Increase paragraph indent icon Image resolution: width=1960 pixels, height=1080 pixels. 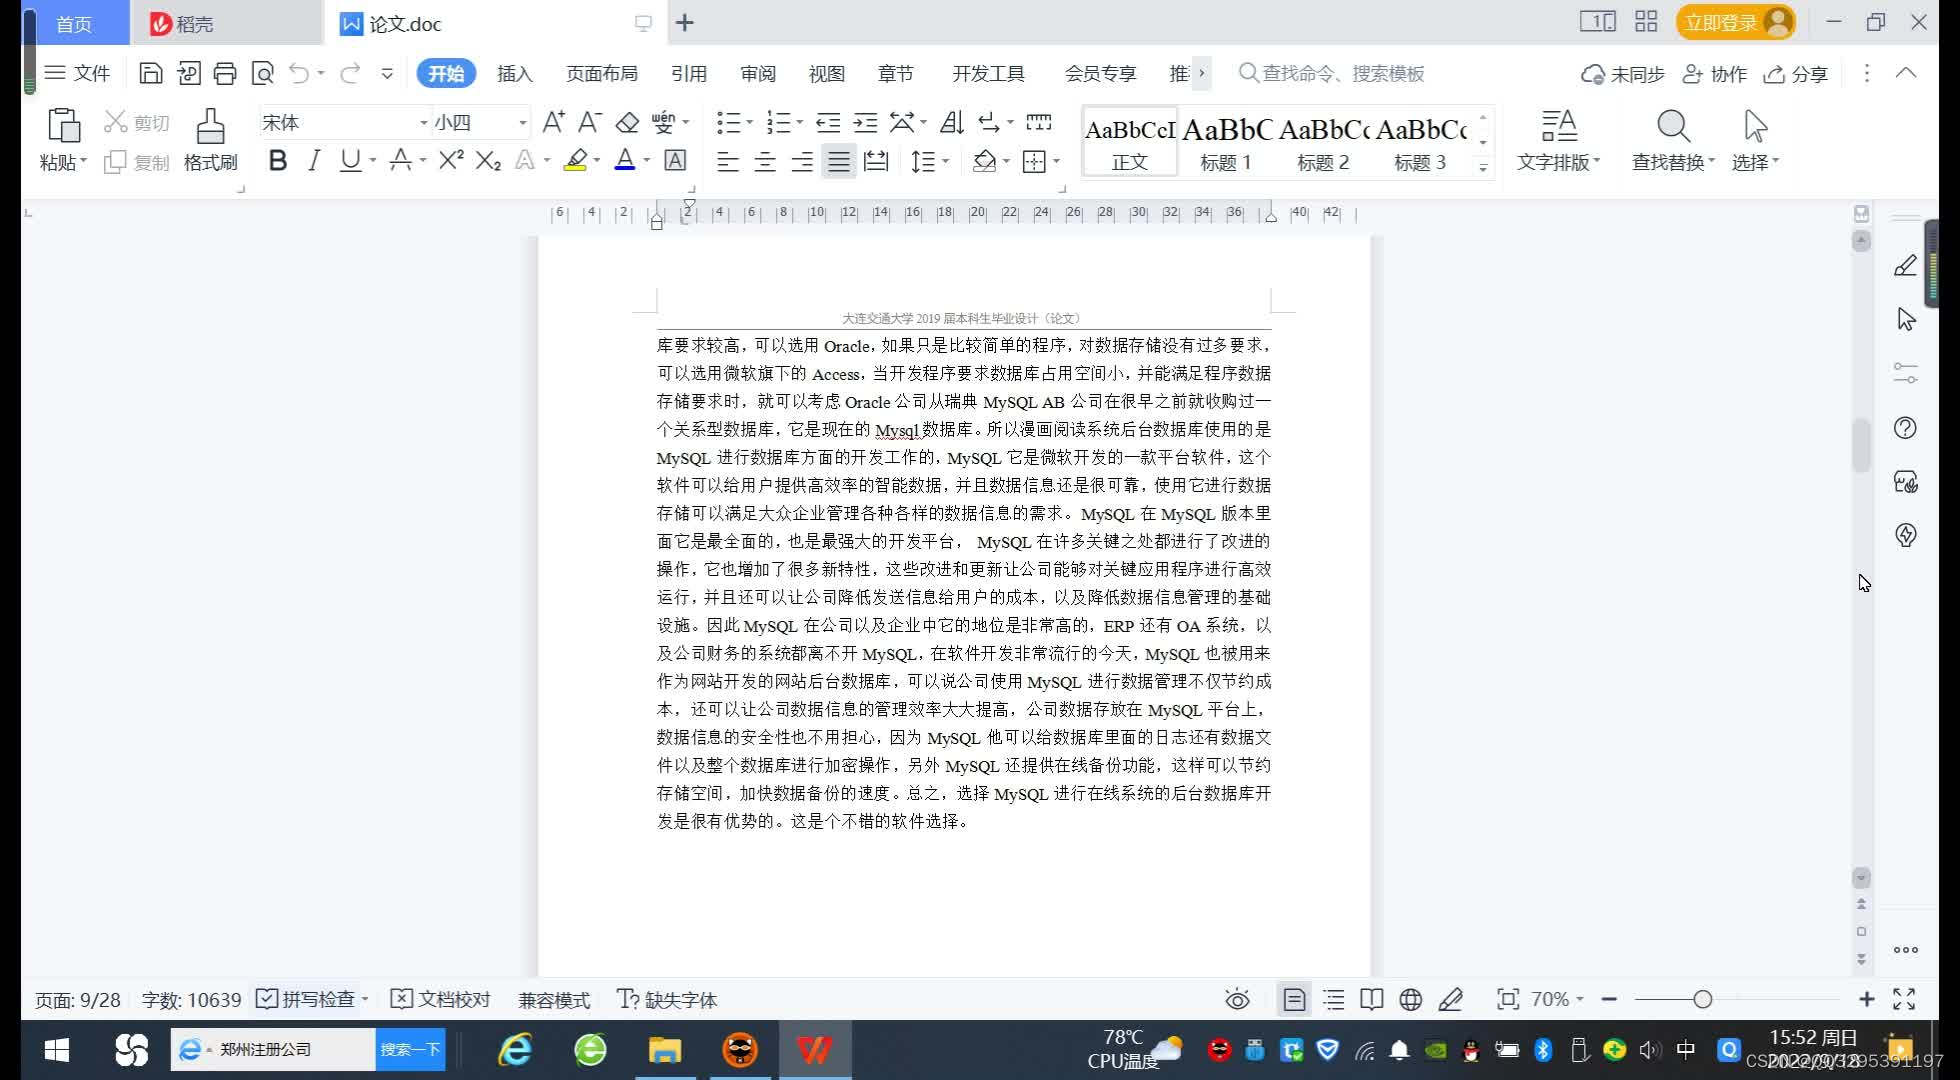(865, 122)
